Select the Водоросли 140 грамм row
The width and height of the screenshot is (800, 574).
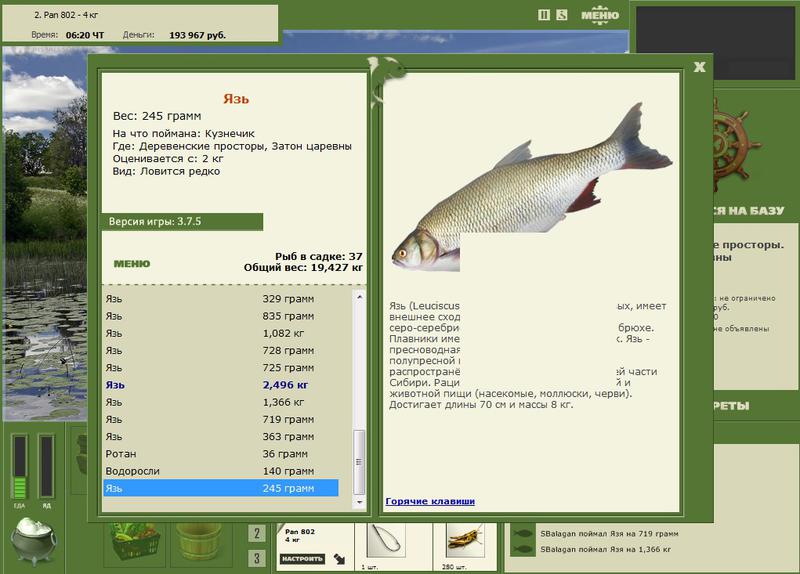pyautogui.click(x=221, y=471)
